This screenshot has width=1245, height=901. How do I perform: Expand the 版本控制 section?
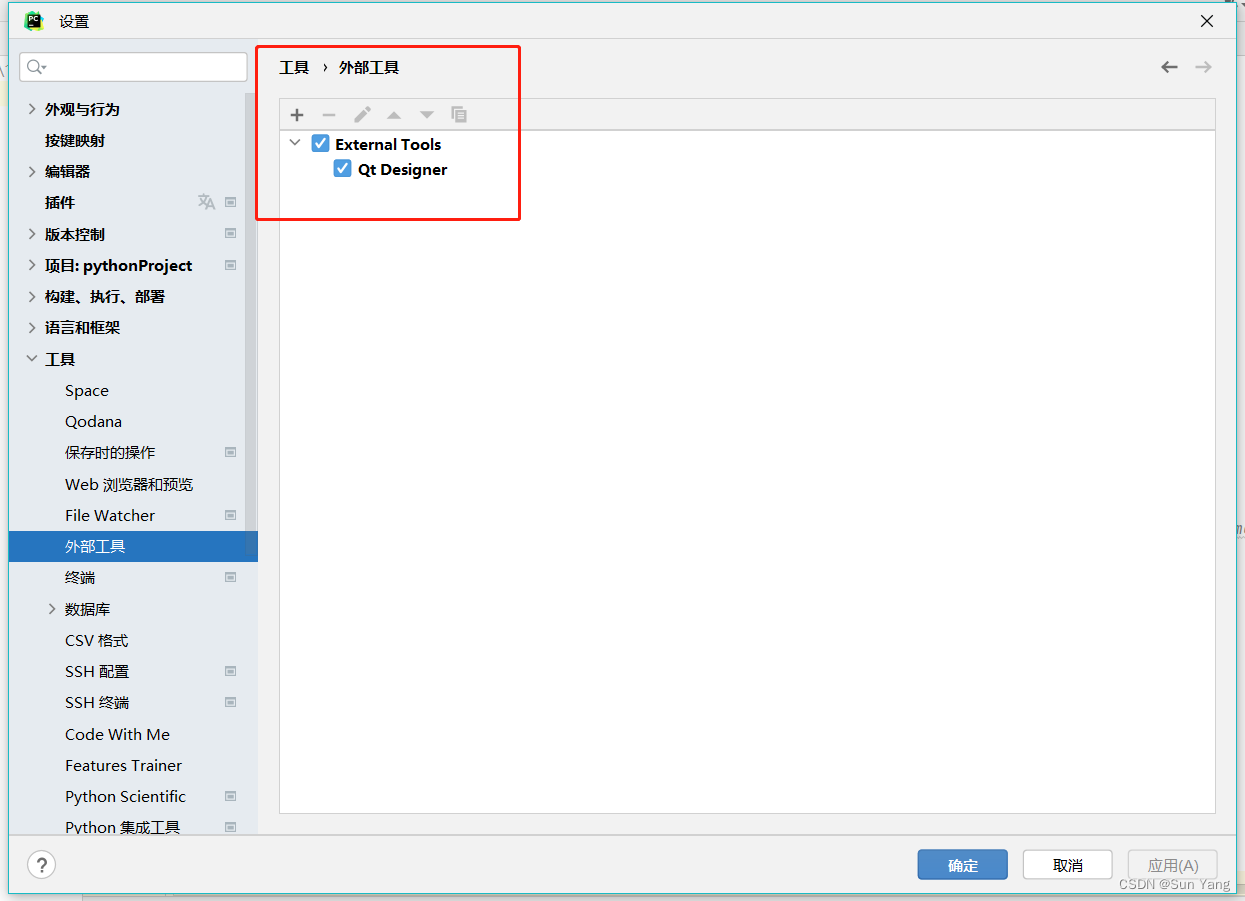32,234
